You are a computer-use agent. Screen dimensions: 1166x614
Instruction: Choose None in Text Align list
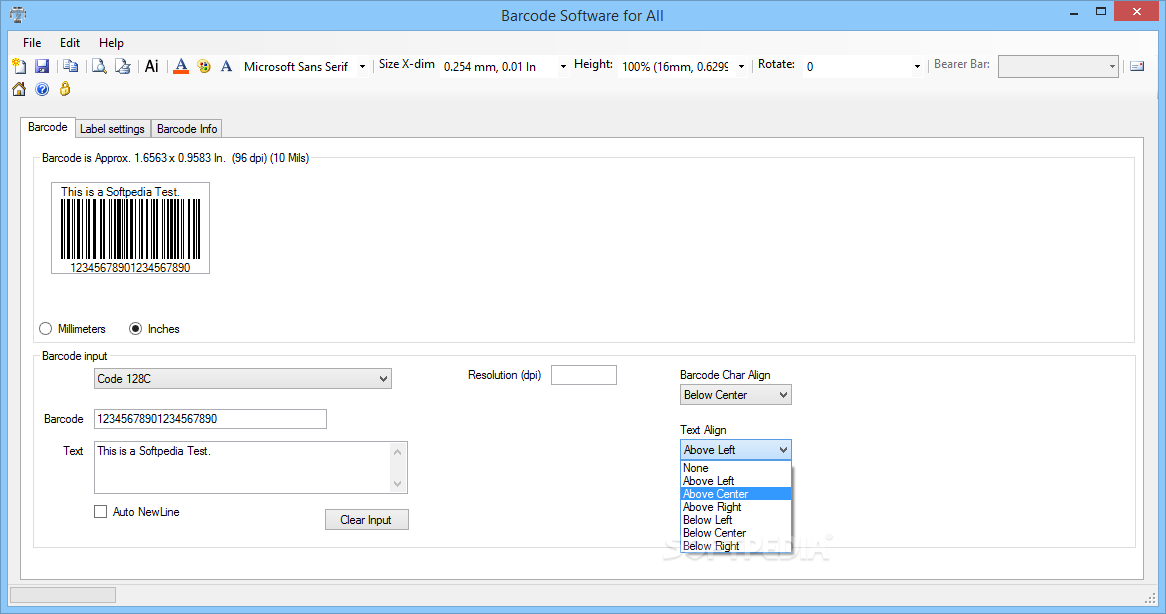(x=736, y=468)
